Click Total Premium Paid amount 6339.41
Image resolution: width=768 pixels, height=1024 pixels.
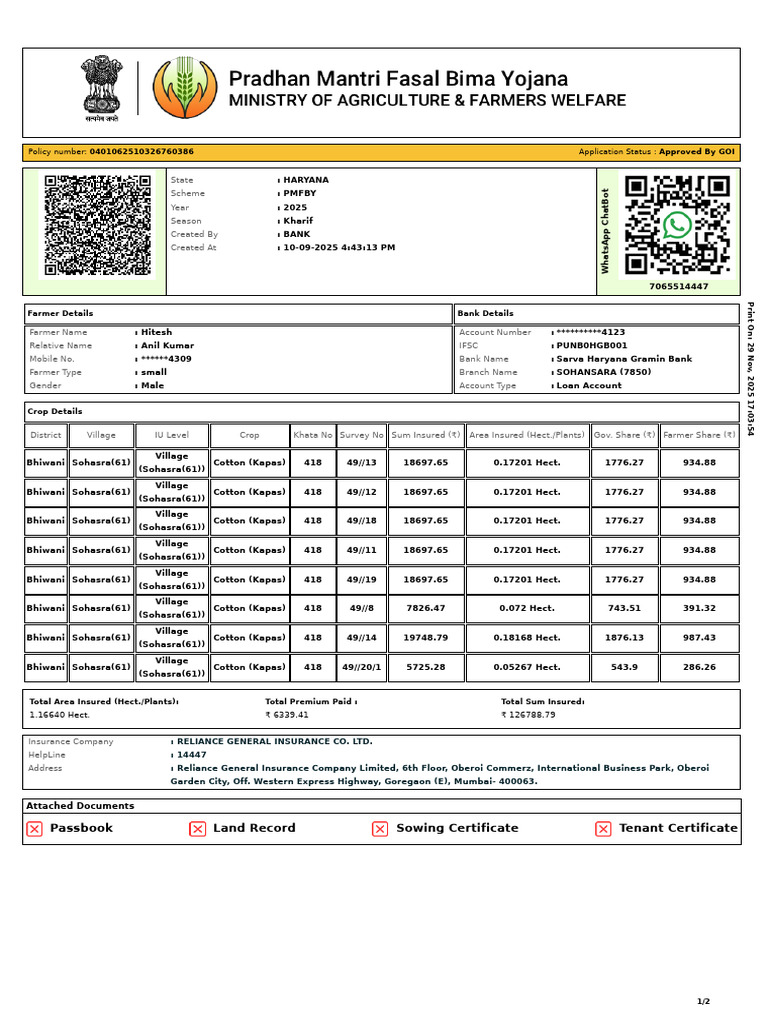click(287, 715)
